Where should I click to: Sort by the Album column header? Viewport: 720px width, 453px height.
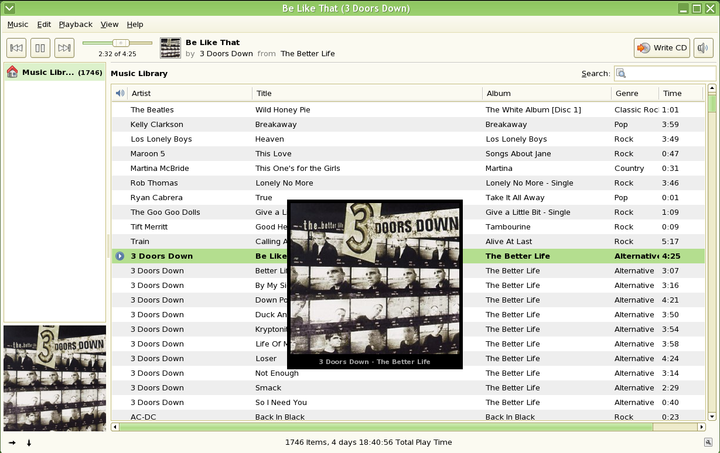[x=546, y=93]
